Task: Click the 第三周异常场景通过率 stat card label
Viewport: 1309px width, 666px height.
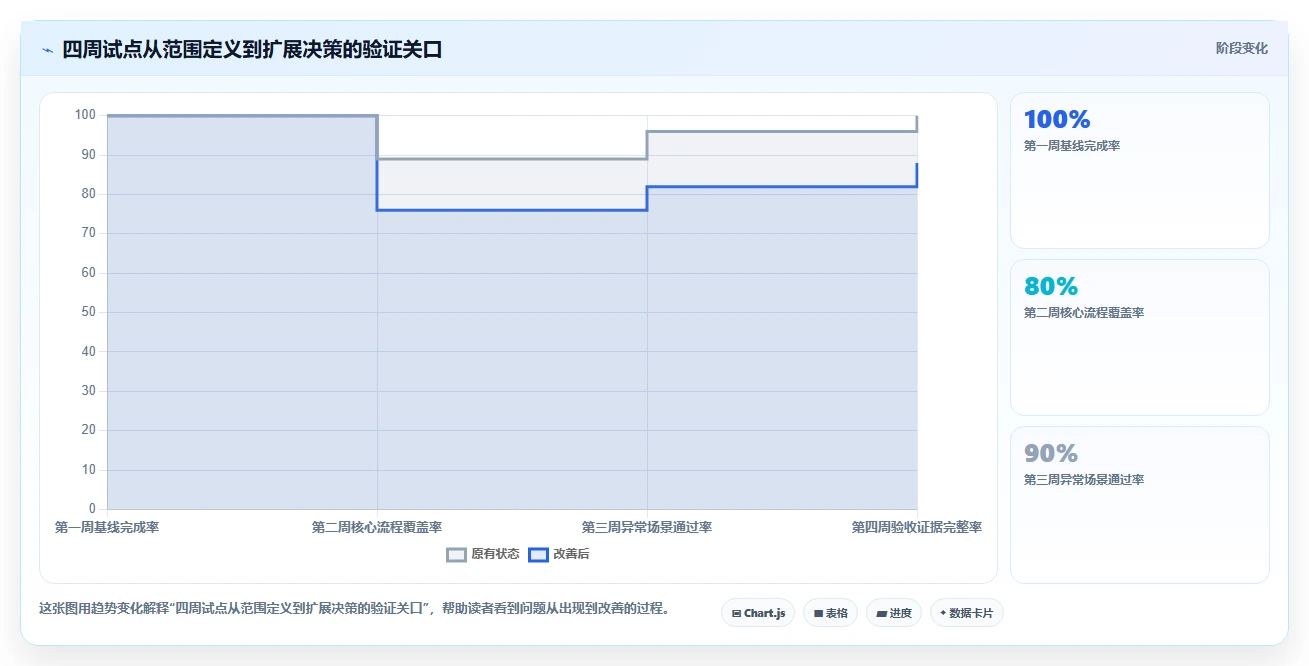Action: 1083,480
